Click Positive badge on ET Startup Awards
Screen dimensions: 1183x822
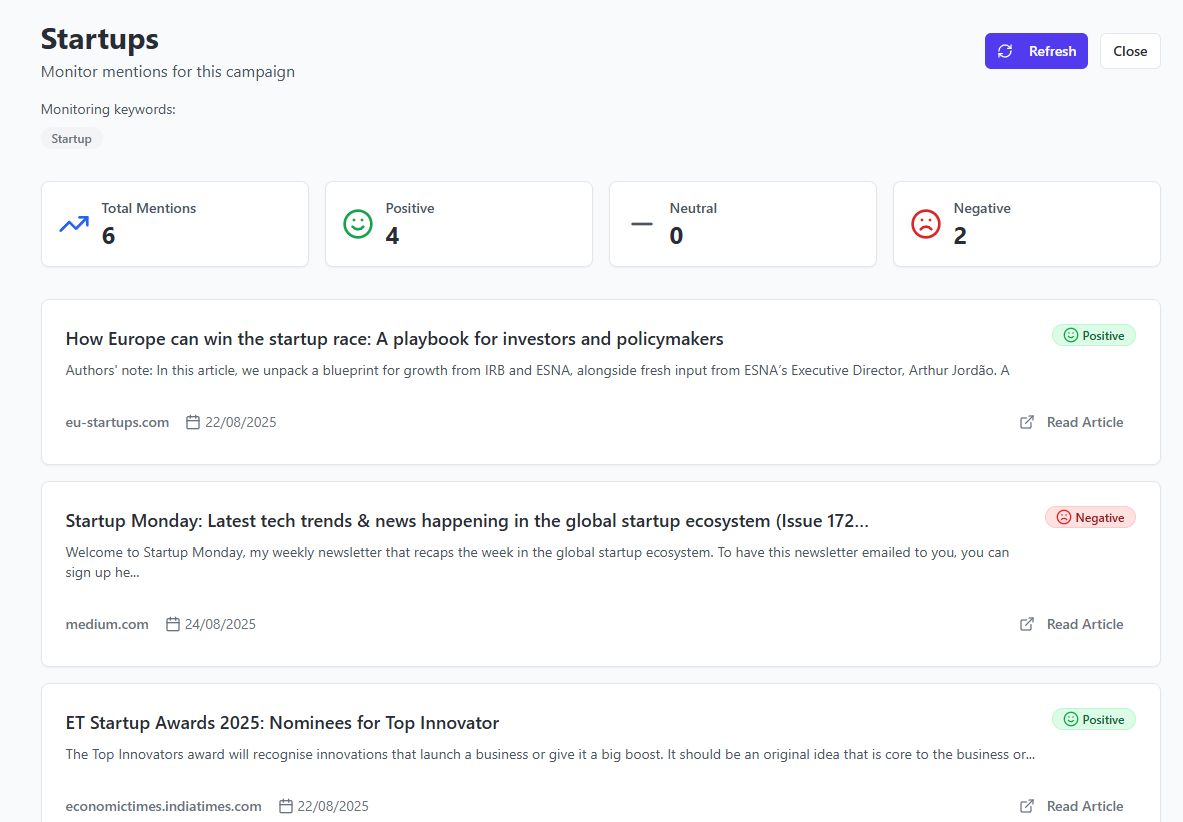click(x=1093, y=720)
